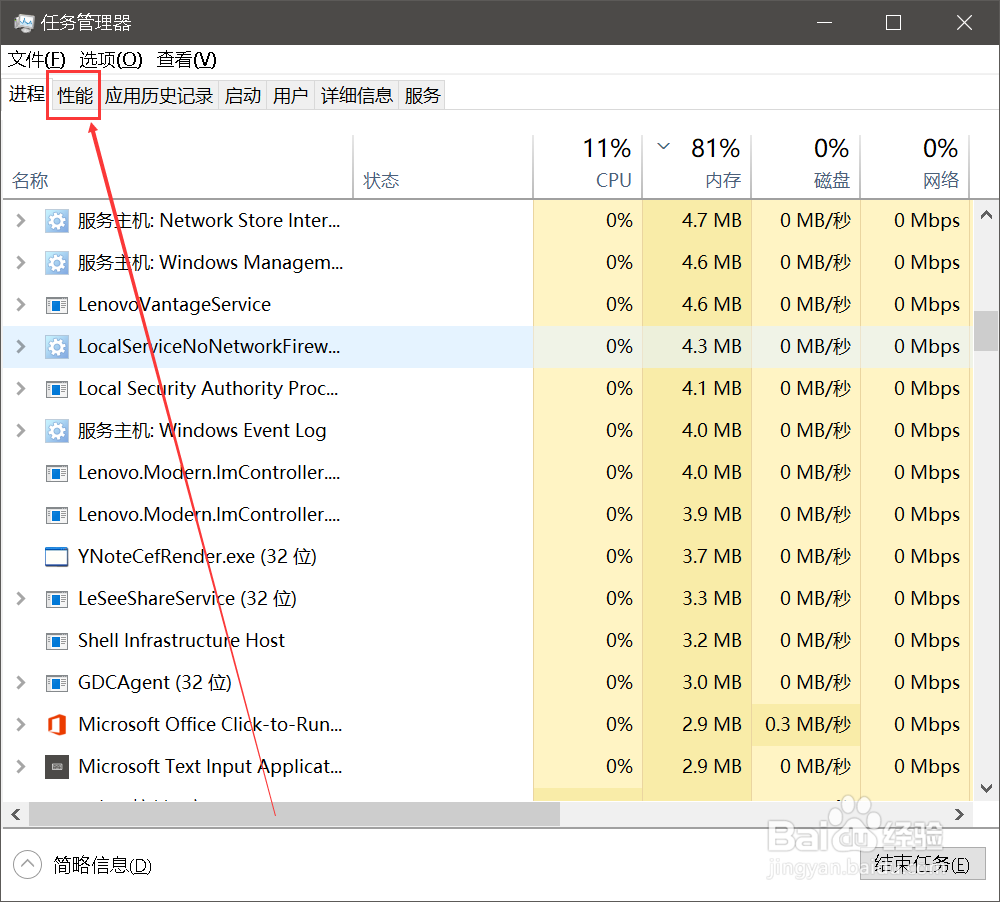
Task: Click the horizontal scrollbar thumb
Action: point(294,815)
